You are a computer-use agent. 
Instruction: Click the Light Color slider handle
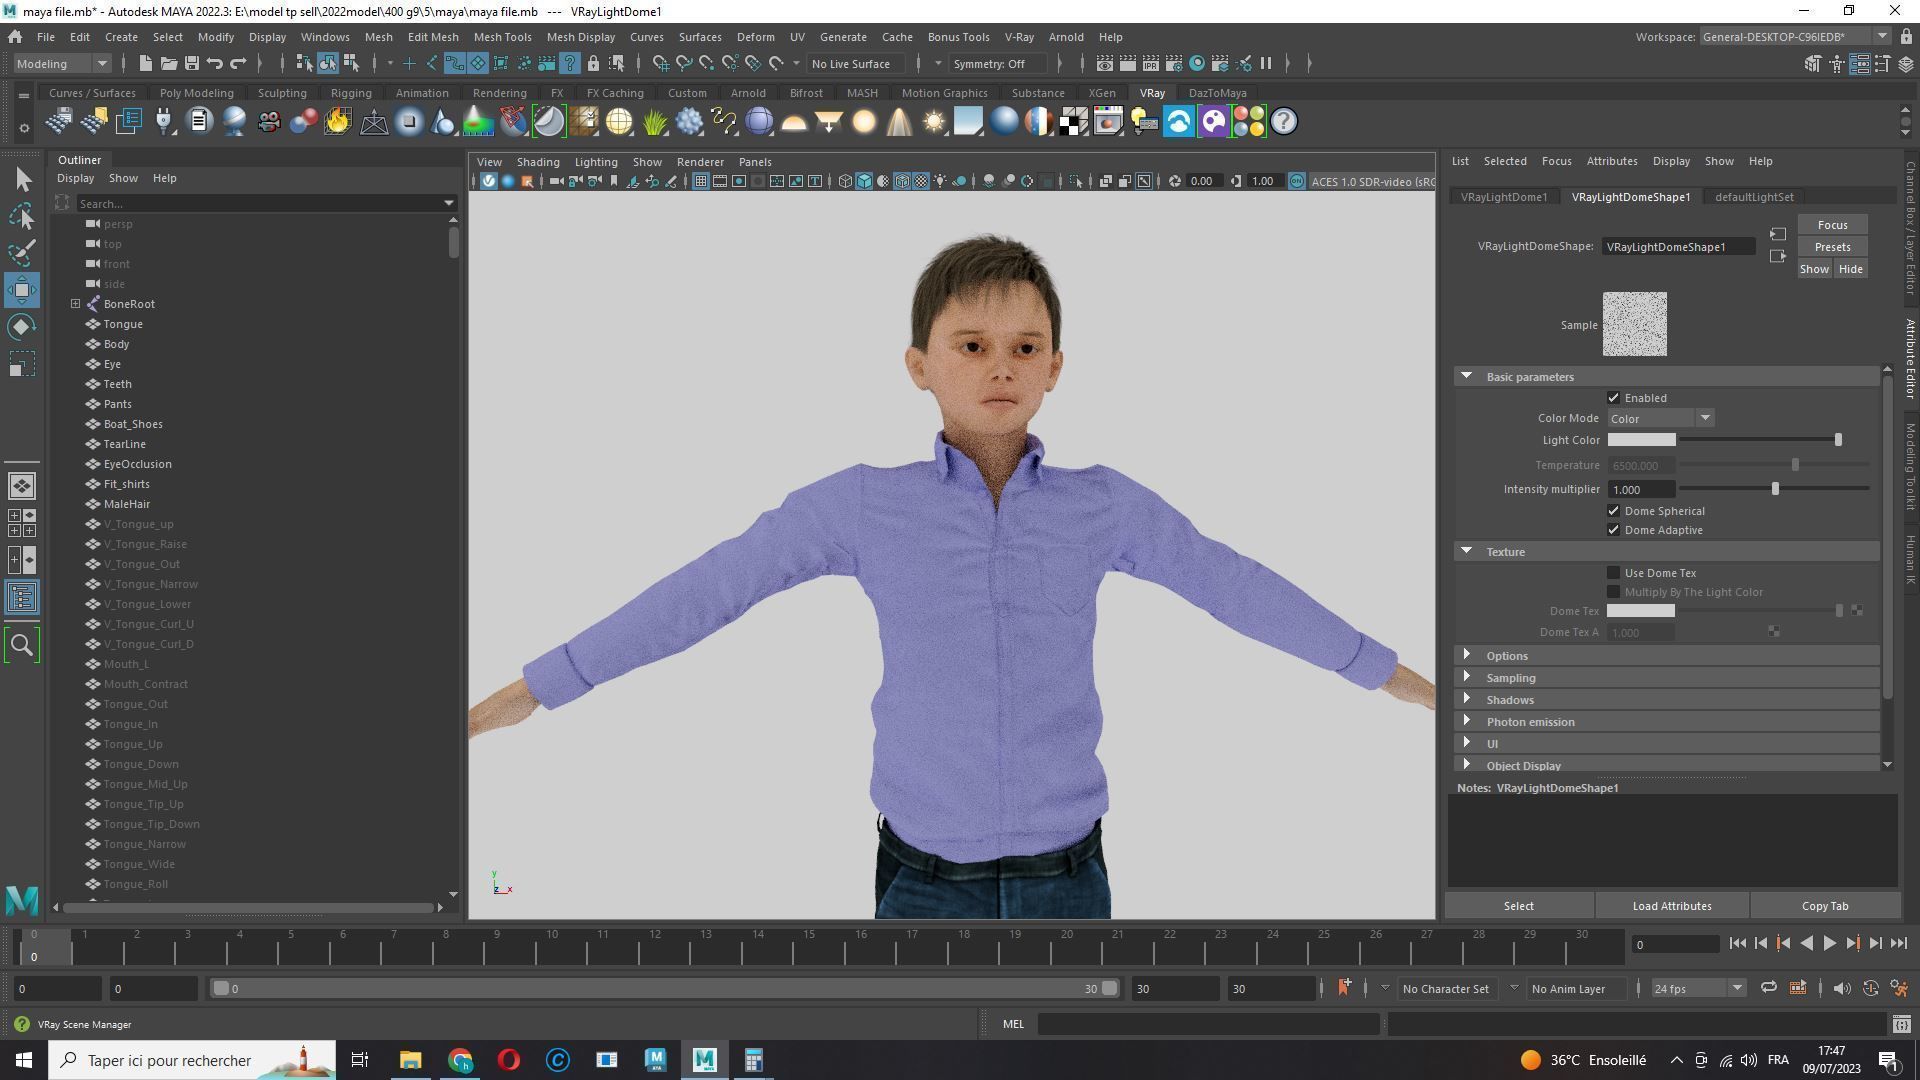[x=1837, y=440]
